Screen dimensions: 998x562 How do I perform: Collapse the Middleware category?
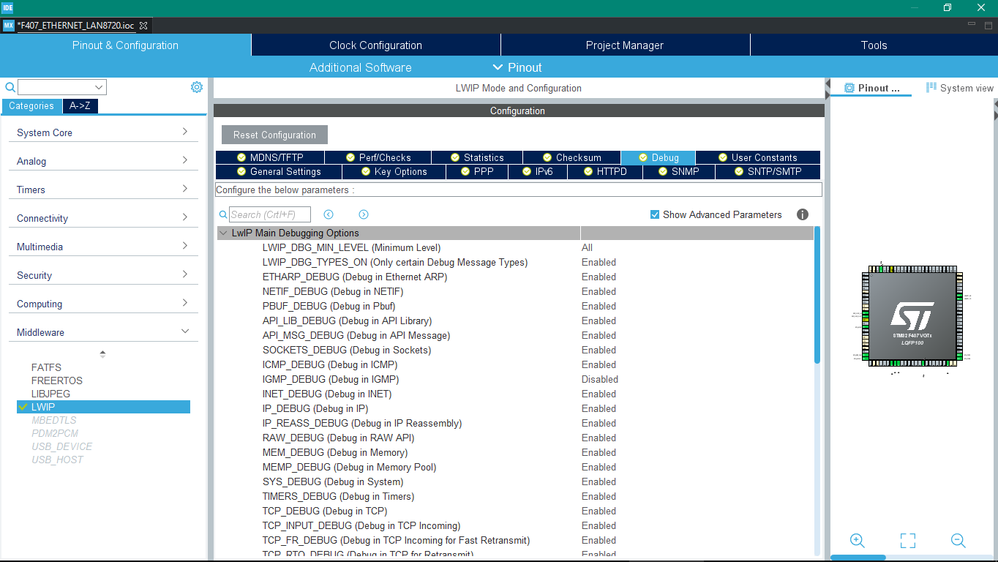tap(103, 332)
